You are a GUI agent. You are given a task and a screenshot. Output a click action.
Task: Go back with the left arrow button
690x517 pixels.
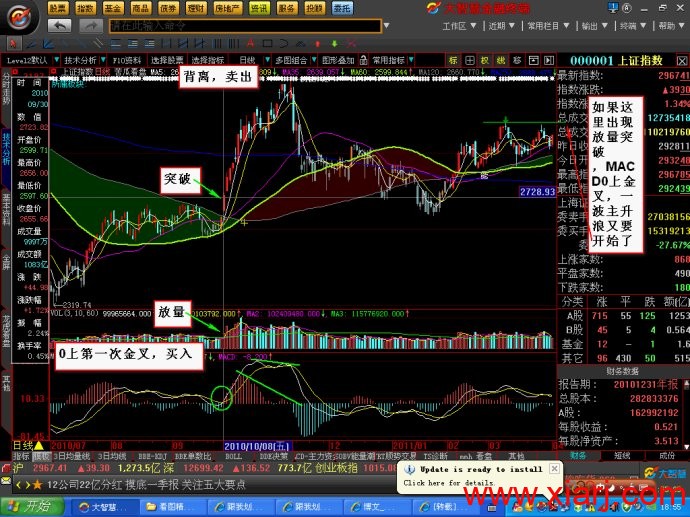[x=59, y=26]
